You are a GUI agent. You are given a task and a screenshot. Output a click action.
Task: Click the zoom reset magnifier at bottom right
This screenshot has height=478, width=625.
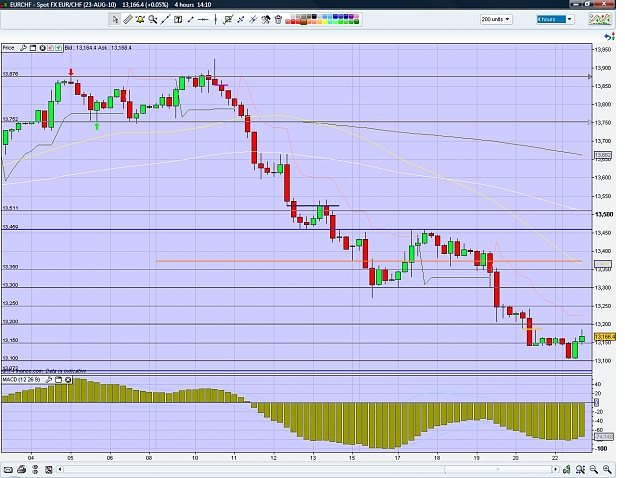580,469
